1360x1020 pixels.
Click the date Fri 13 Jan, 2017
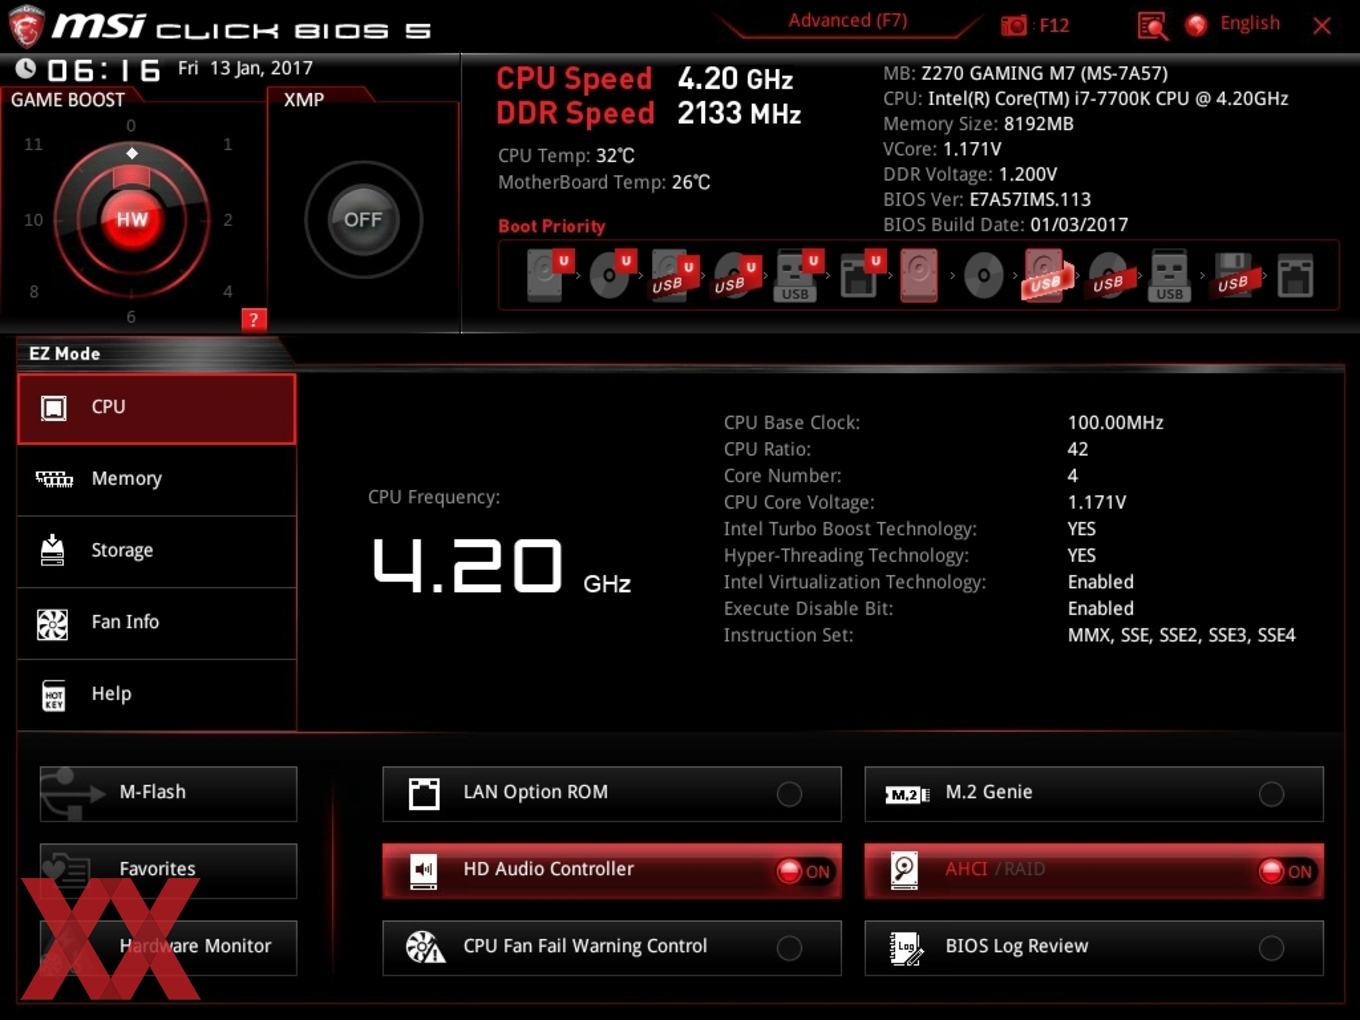coord(245,68)
